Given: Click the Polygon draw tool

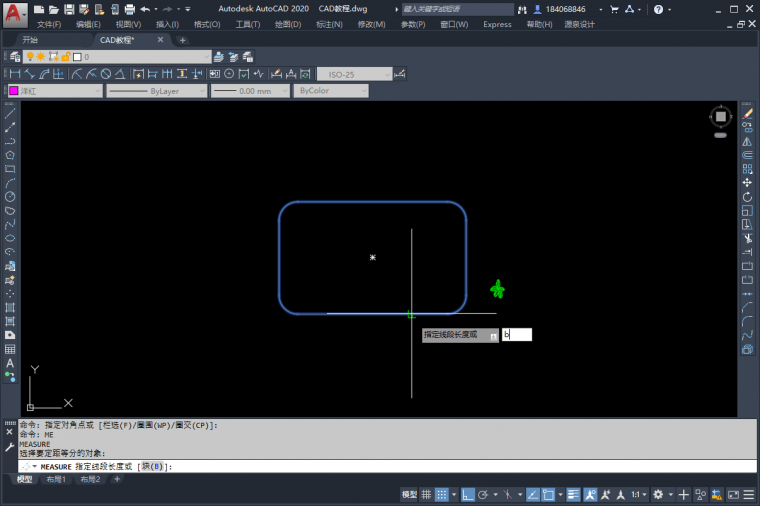Looking at the screenshot, I should click(x=10, y=155).
